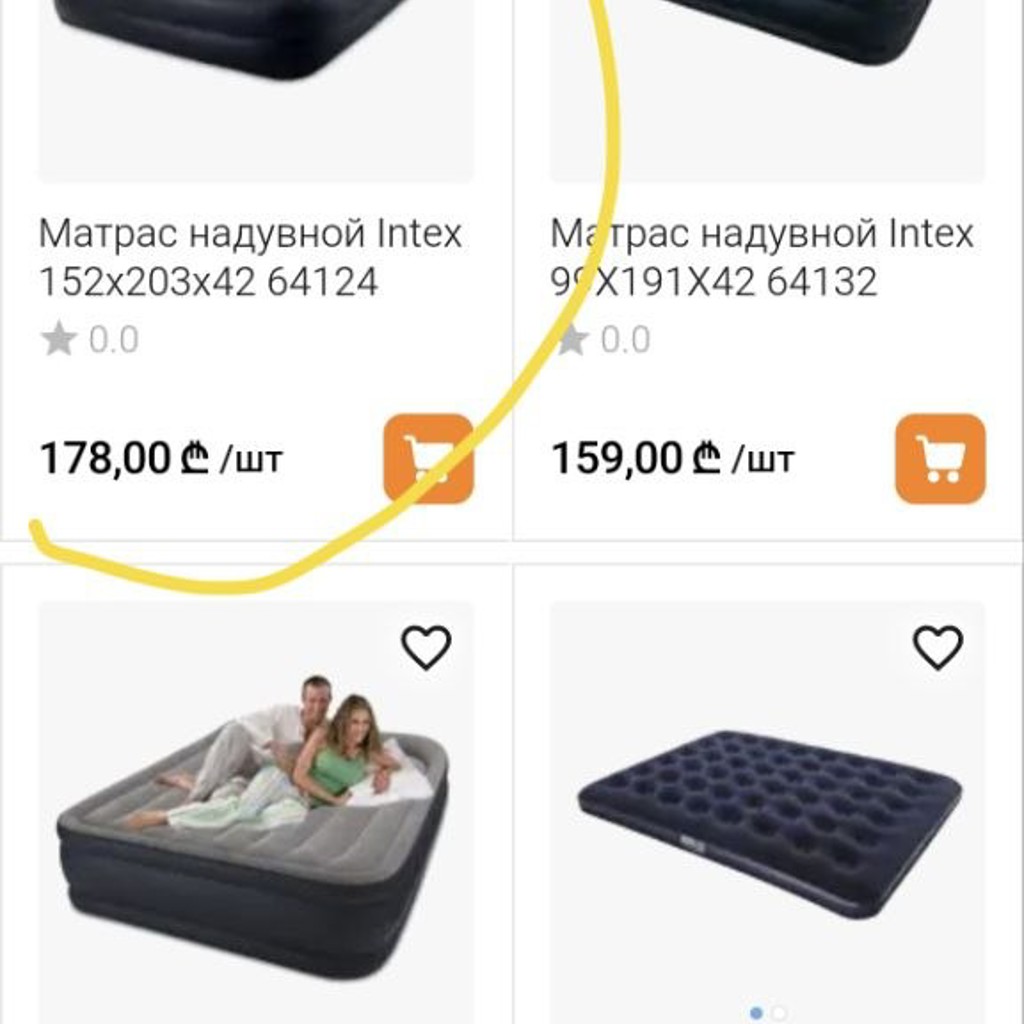This screenshot has width=1024, height=1024.
Task: Click the 159,00 price label
Action: coord(616,458)
